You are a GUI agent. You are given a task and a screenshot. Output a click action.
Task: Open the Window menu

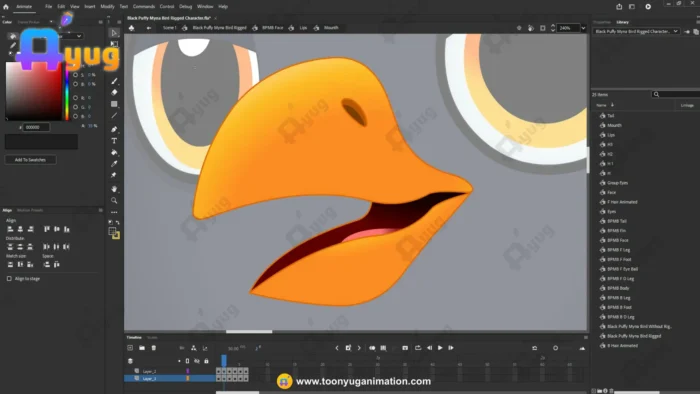pyautogui.click(x=205, y=7)
